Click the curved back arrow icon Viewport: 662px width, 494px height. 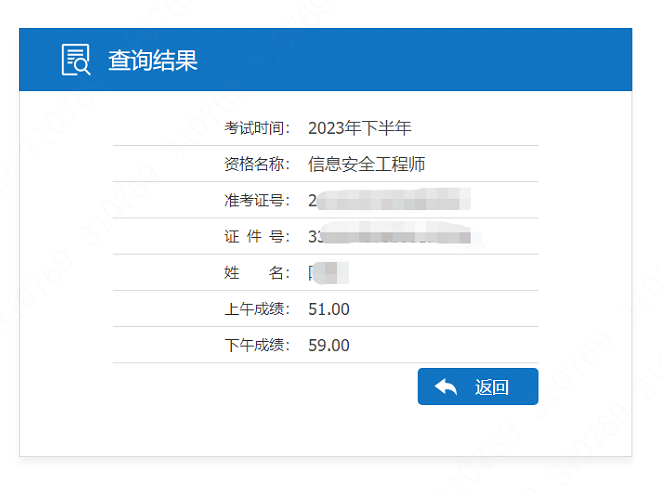tap(446, 387)
